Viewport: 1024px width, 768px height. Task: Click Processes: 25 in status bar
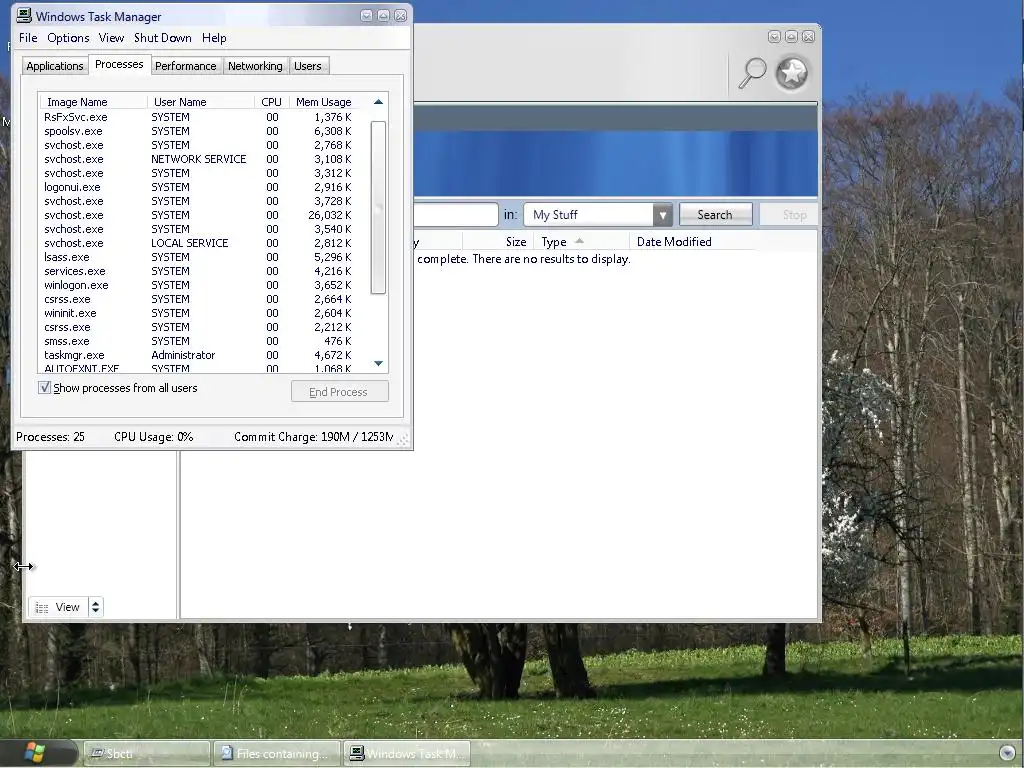pyautogui.click(x=50, y=437)
